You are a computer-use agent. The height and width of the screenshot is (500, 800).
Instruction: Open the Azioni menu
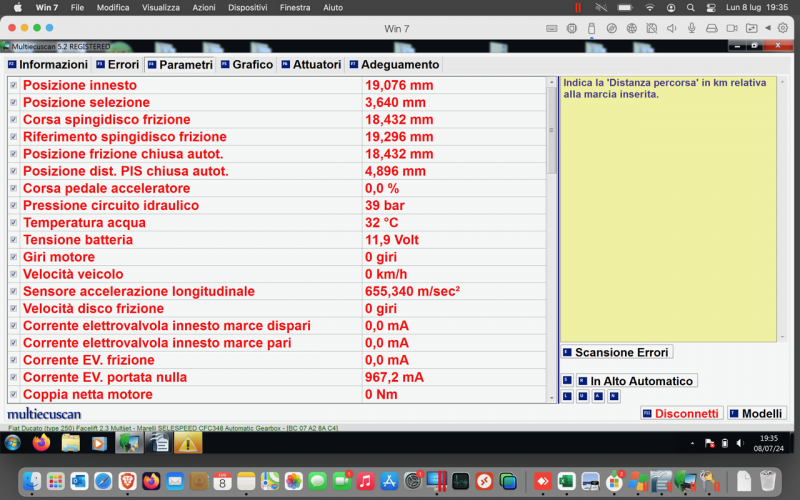204,7
